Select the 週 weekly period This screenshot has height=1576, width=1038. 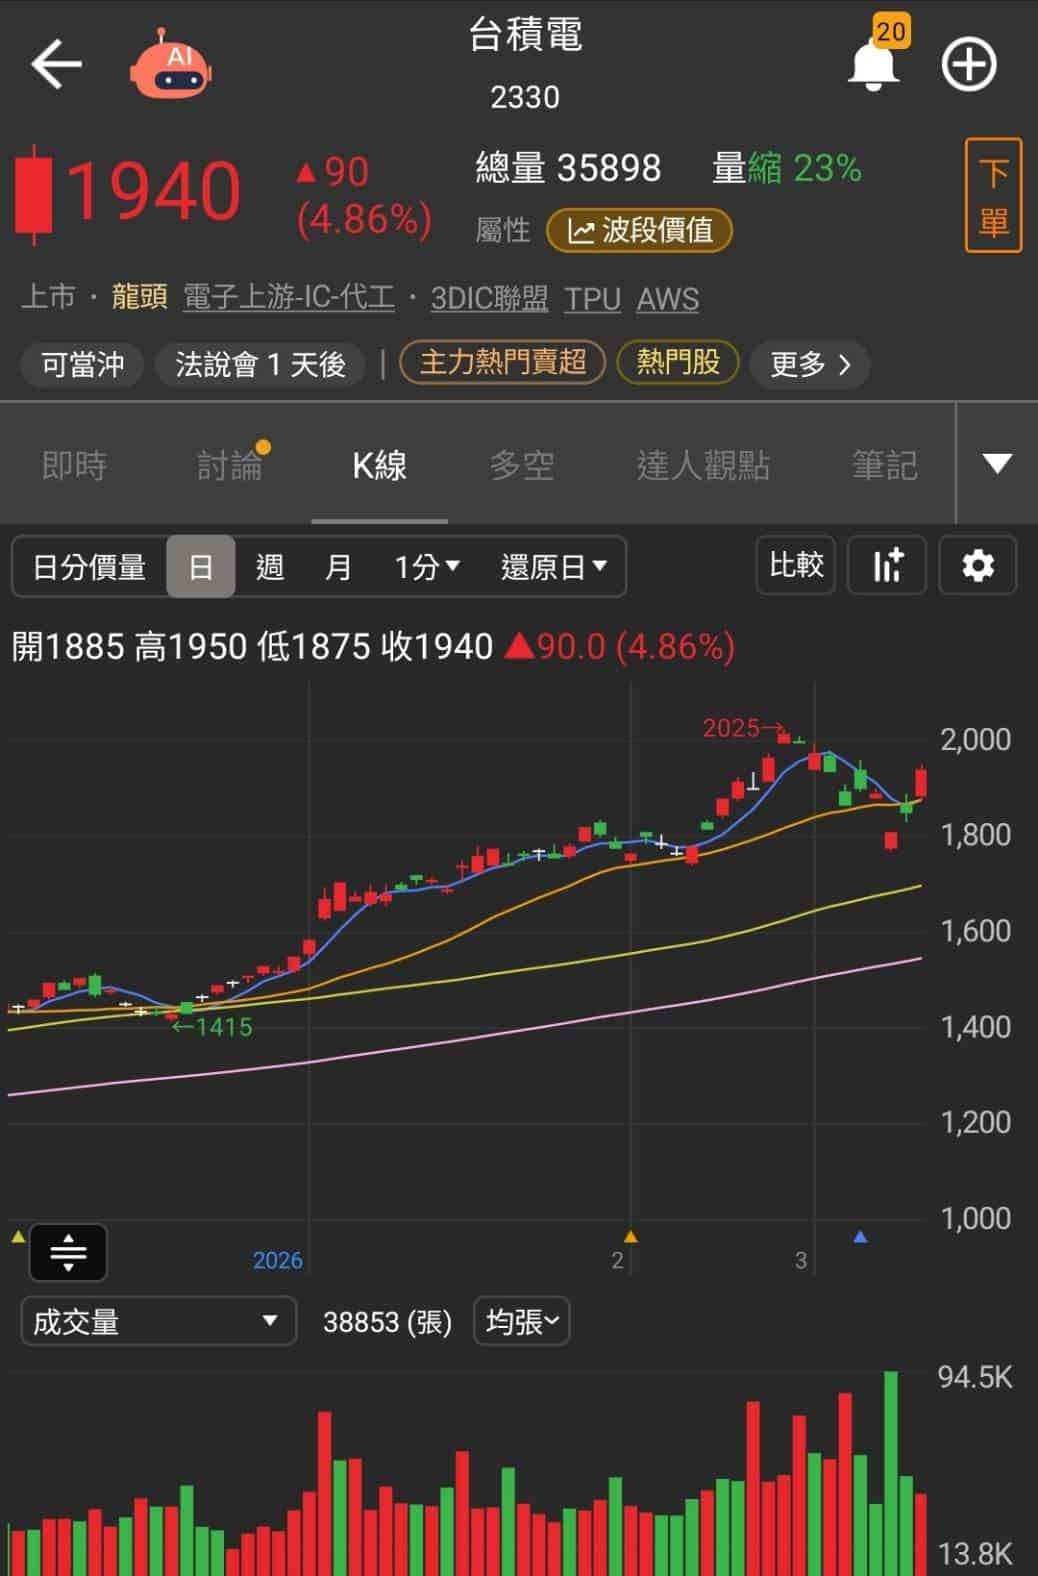pyautogui.click(x=269, y=567)
